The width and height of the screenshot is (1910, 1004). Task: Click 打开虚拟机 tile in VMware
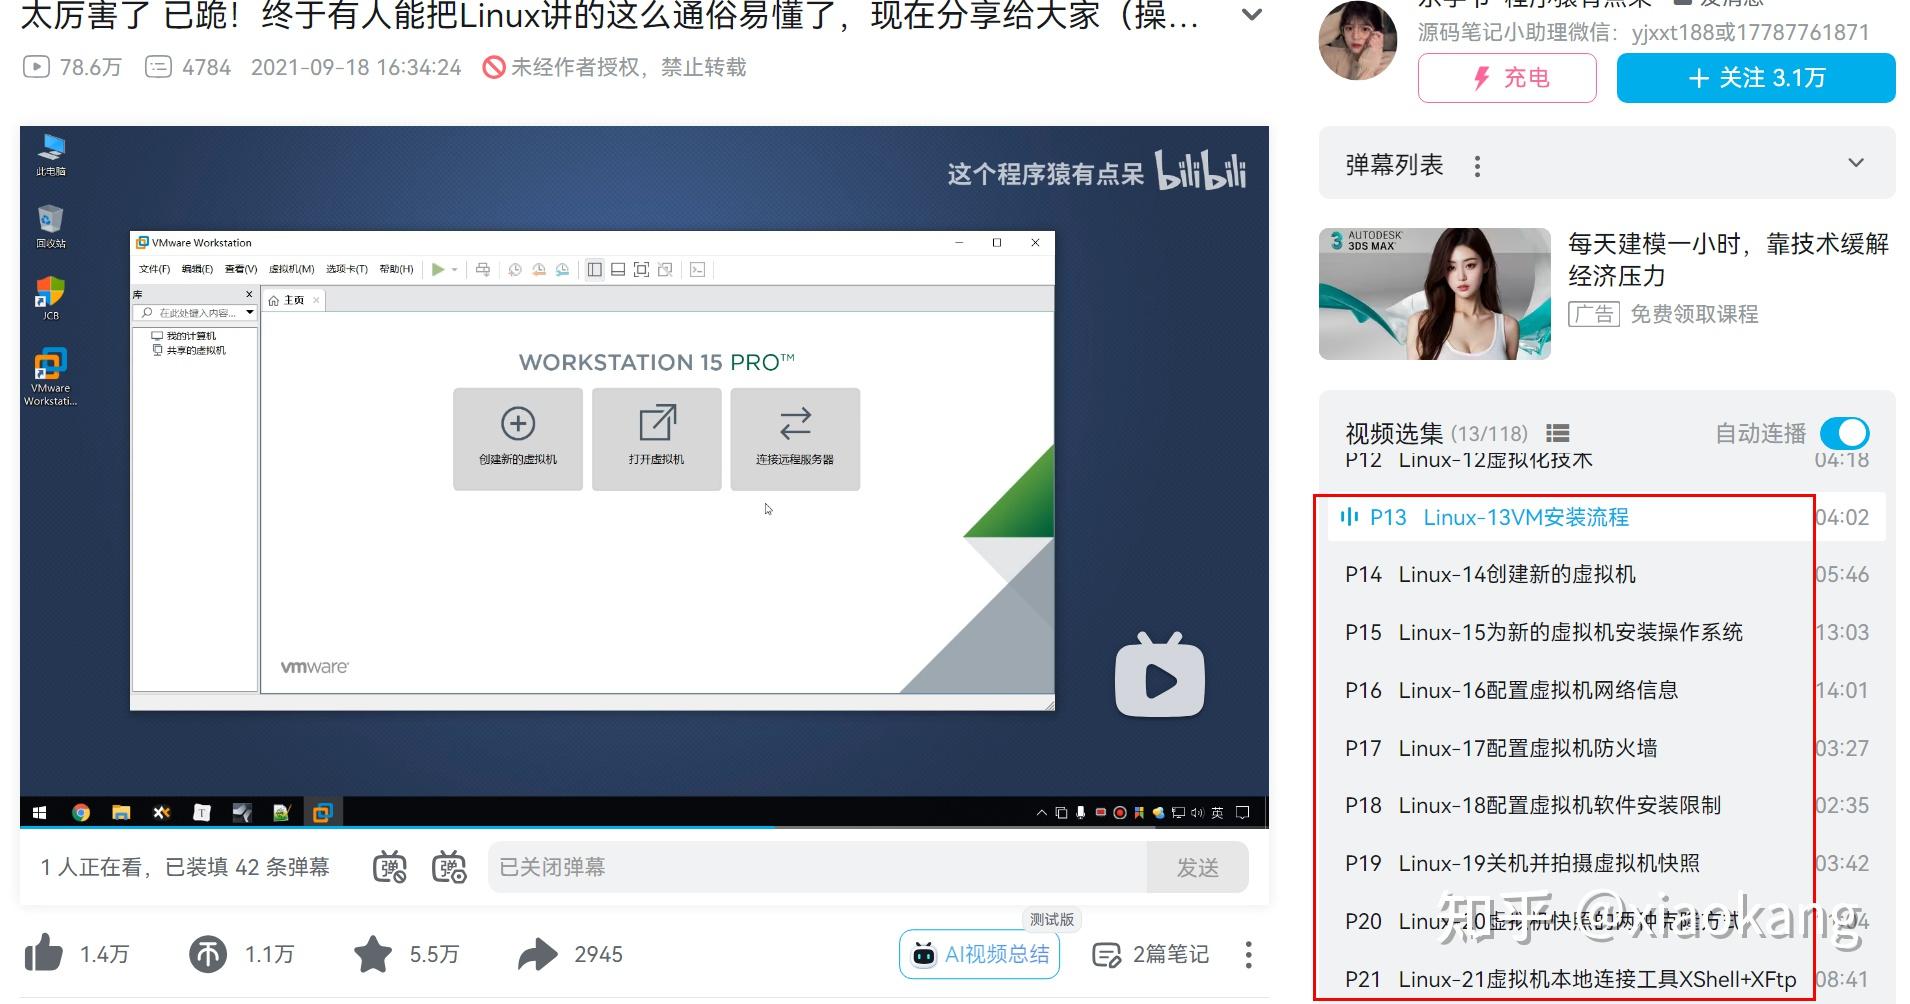[657, 439]
